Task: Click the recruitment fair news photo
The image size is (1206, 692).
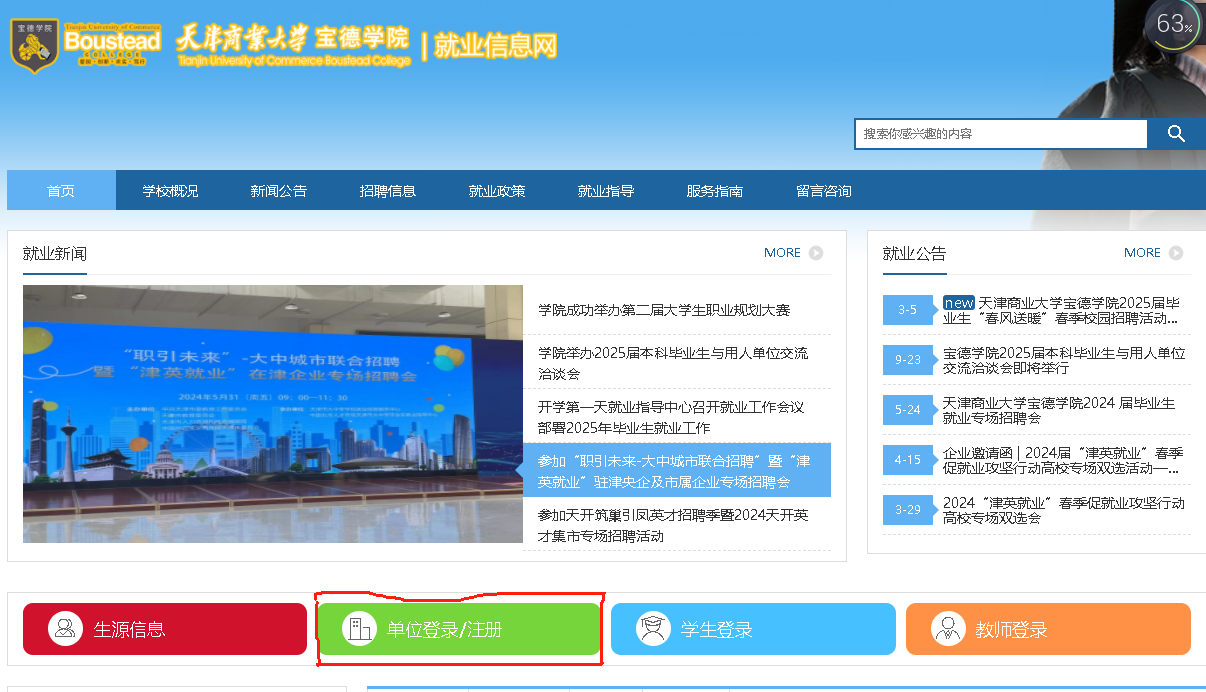Action: point(270,414)
